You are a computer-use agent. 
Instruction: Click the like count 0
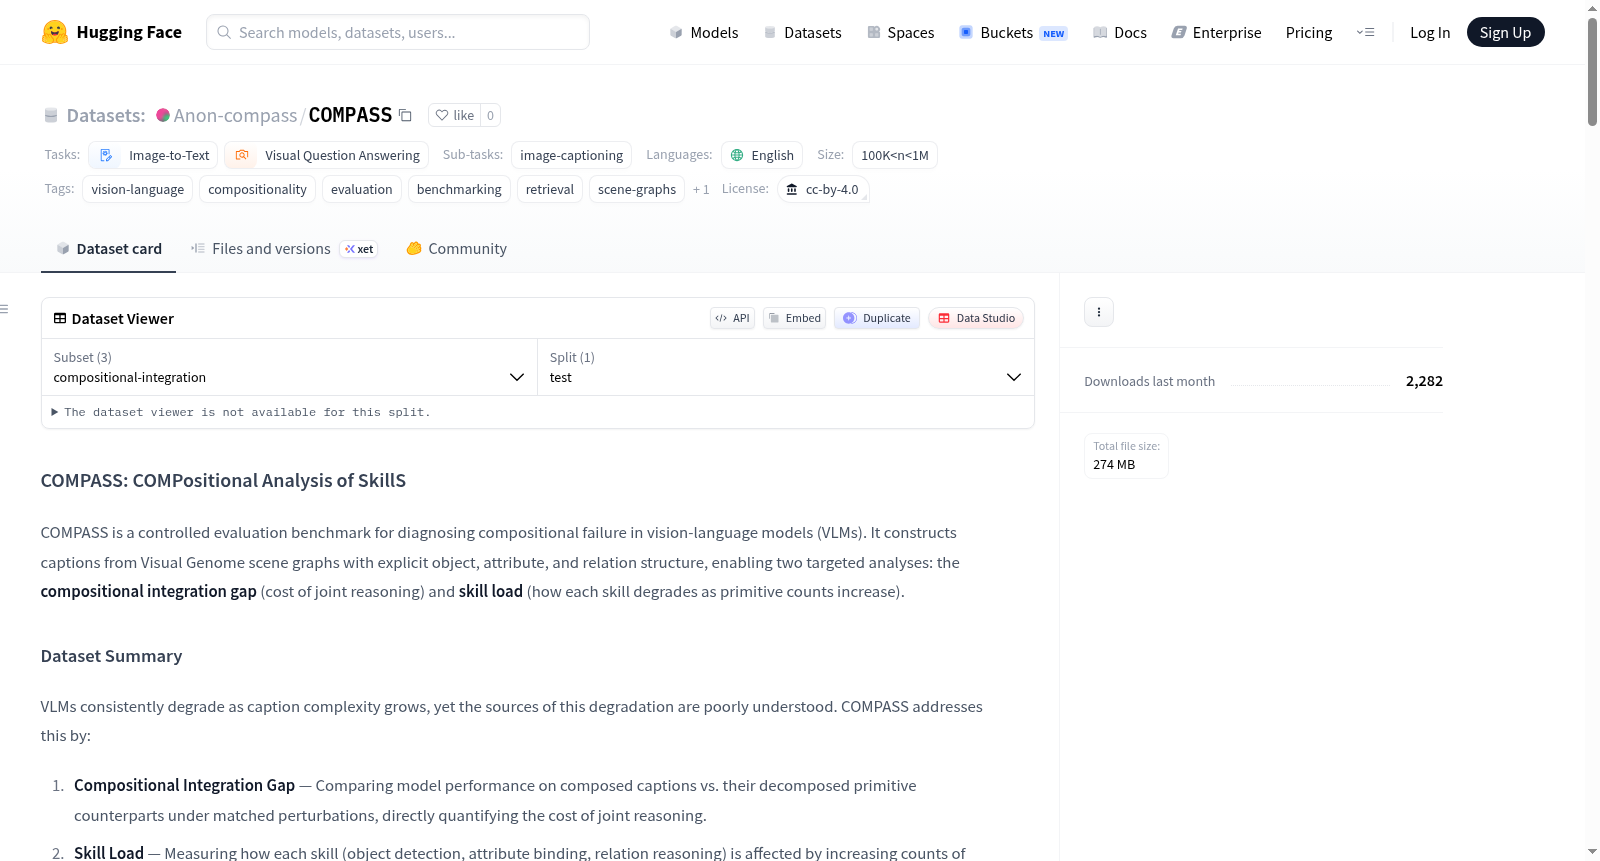coord(490,115)
